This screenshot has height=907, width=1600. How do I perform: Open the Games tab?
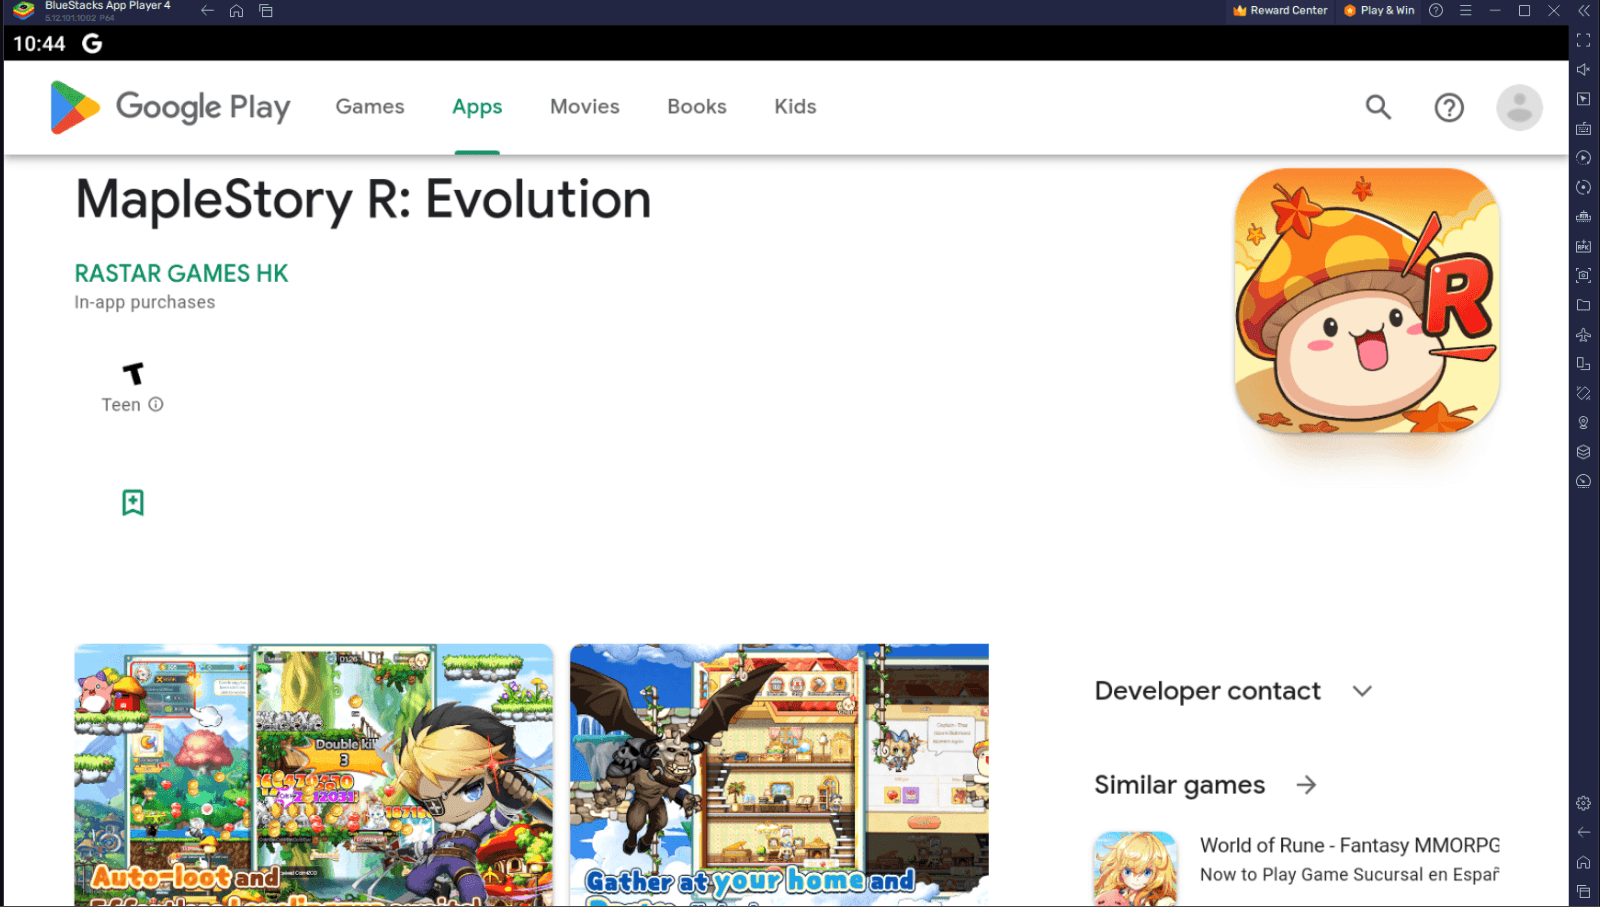pyautogui.click(x=370, y=106)
